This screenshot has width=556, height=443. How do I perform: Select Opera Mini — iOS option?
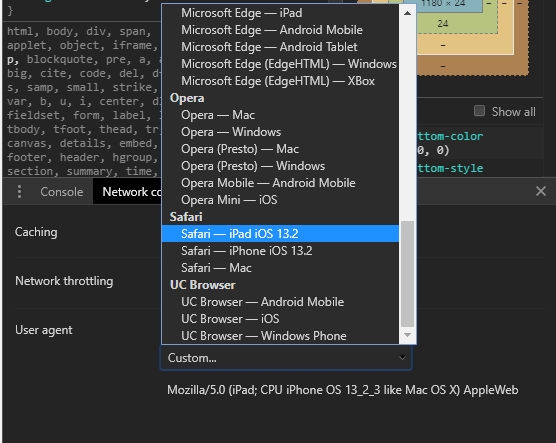pyautogui.click(x=280, y=200)
